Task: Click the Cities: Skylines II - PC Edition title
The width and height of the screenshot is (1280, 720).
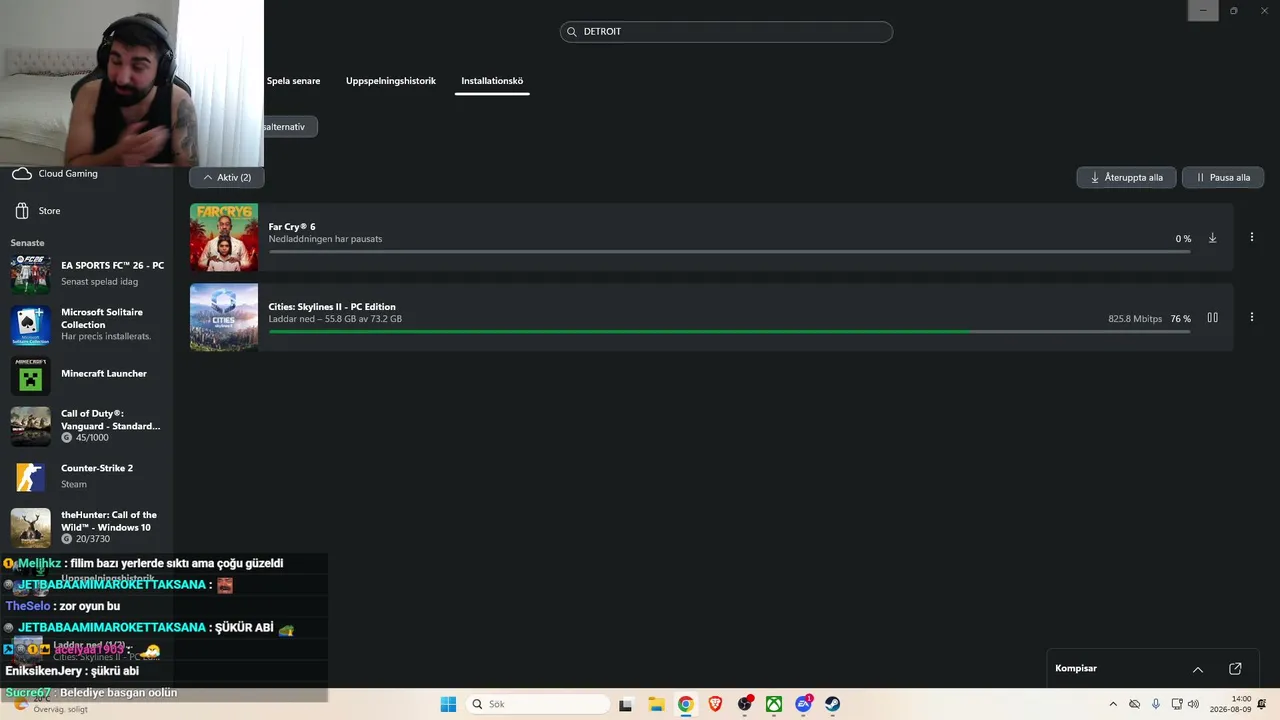Action: pos(332,307)
